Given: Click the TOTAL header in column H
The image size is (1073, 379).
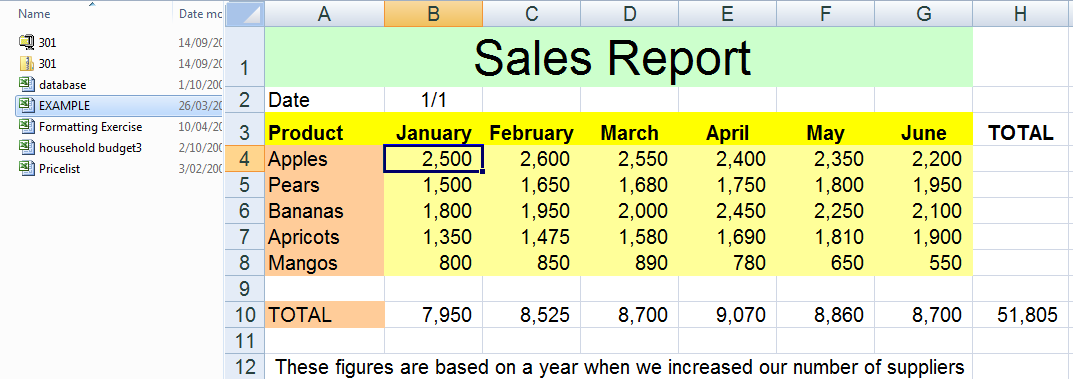Looking at the screenshot, I should tap(1021, 129).
